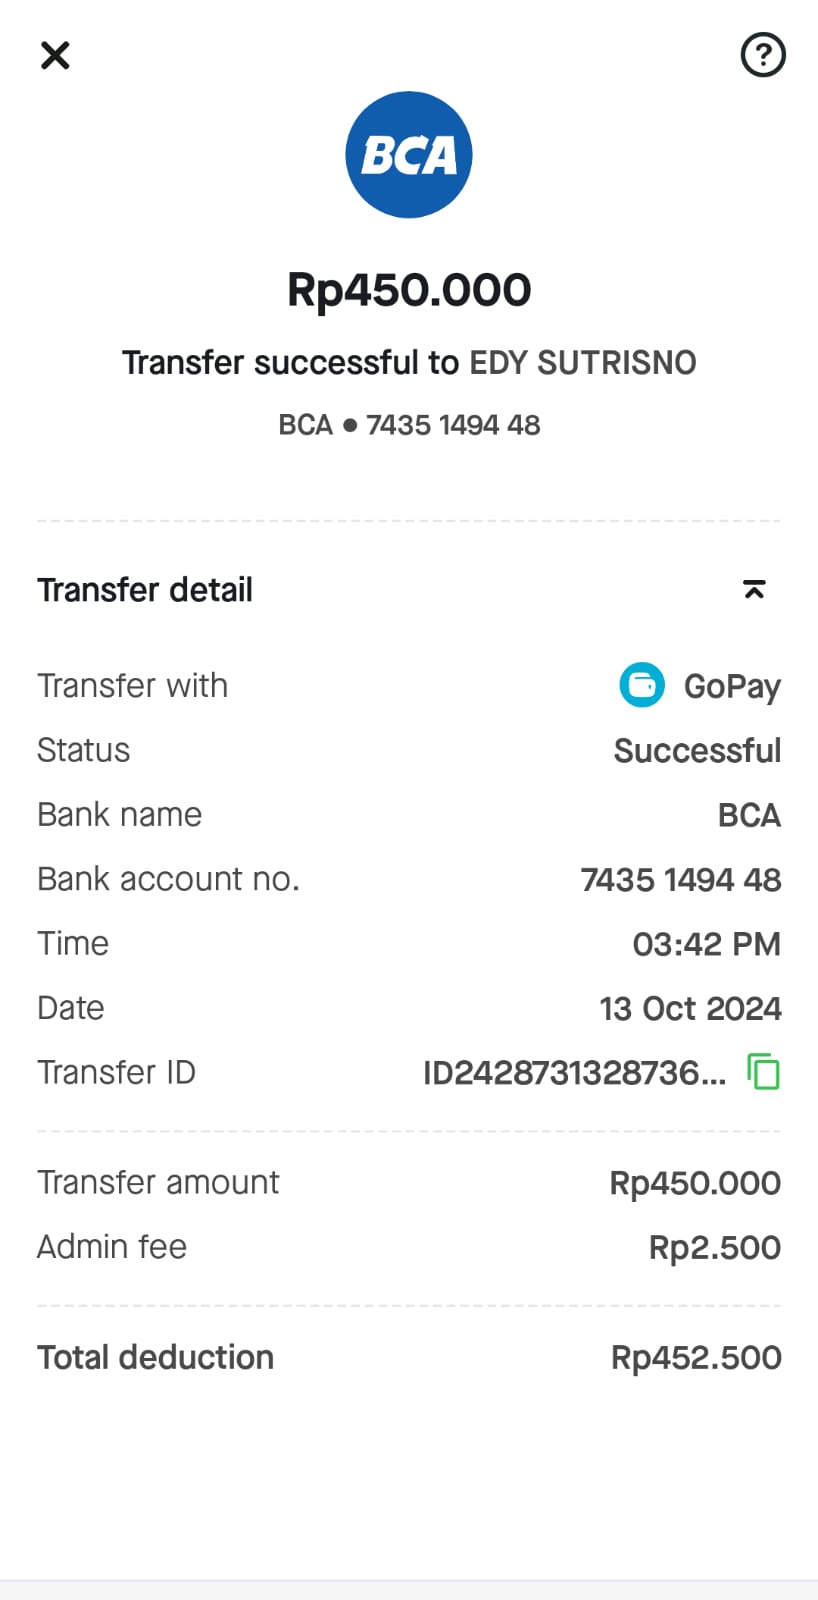Click the Admin fee Rp2.500 value
The height and width of the screenshot is (1600, 818).
tap(714, 1248)
